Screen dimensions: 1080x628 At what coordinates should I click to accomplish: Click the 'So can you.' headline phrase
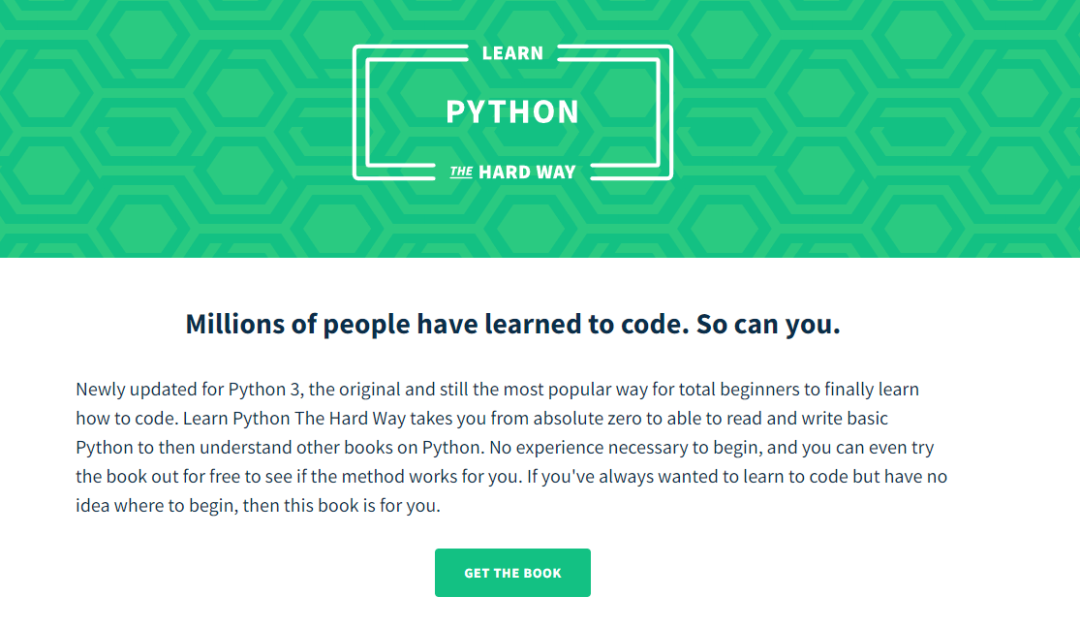[768, 324]
